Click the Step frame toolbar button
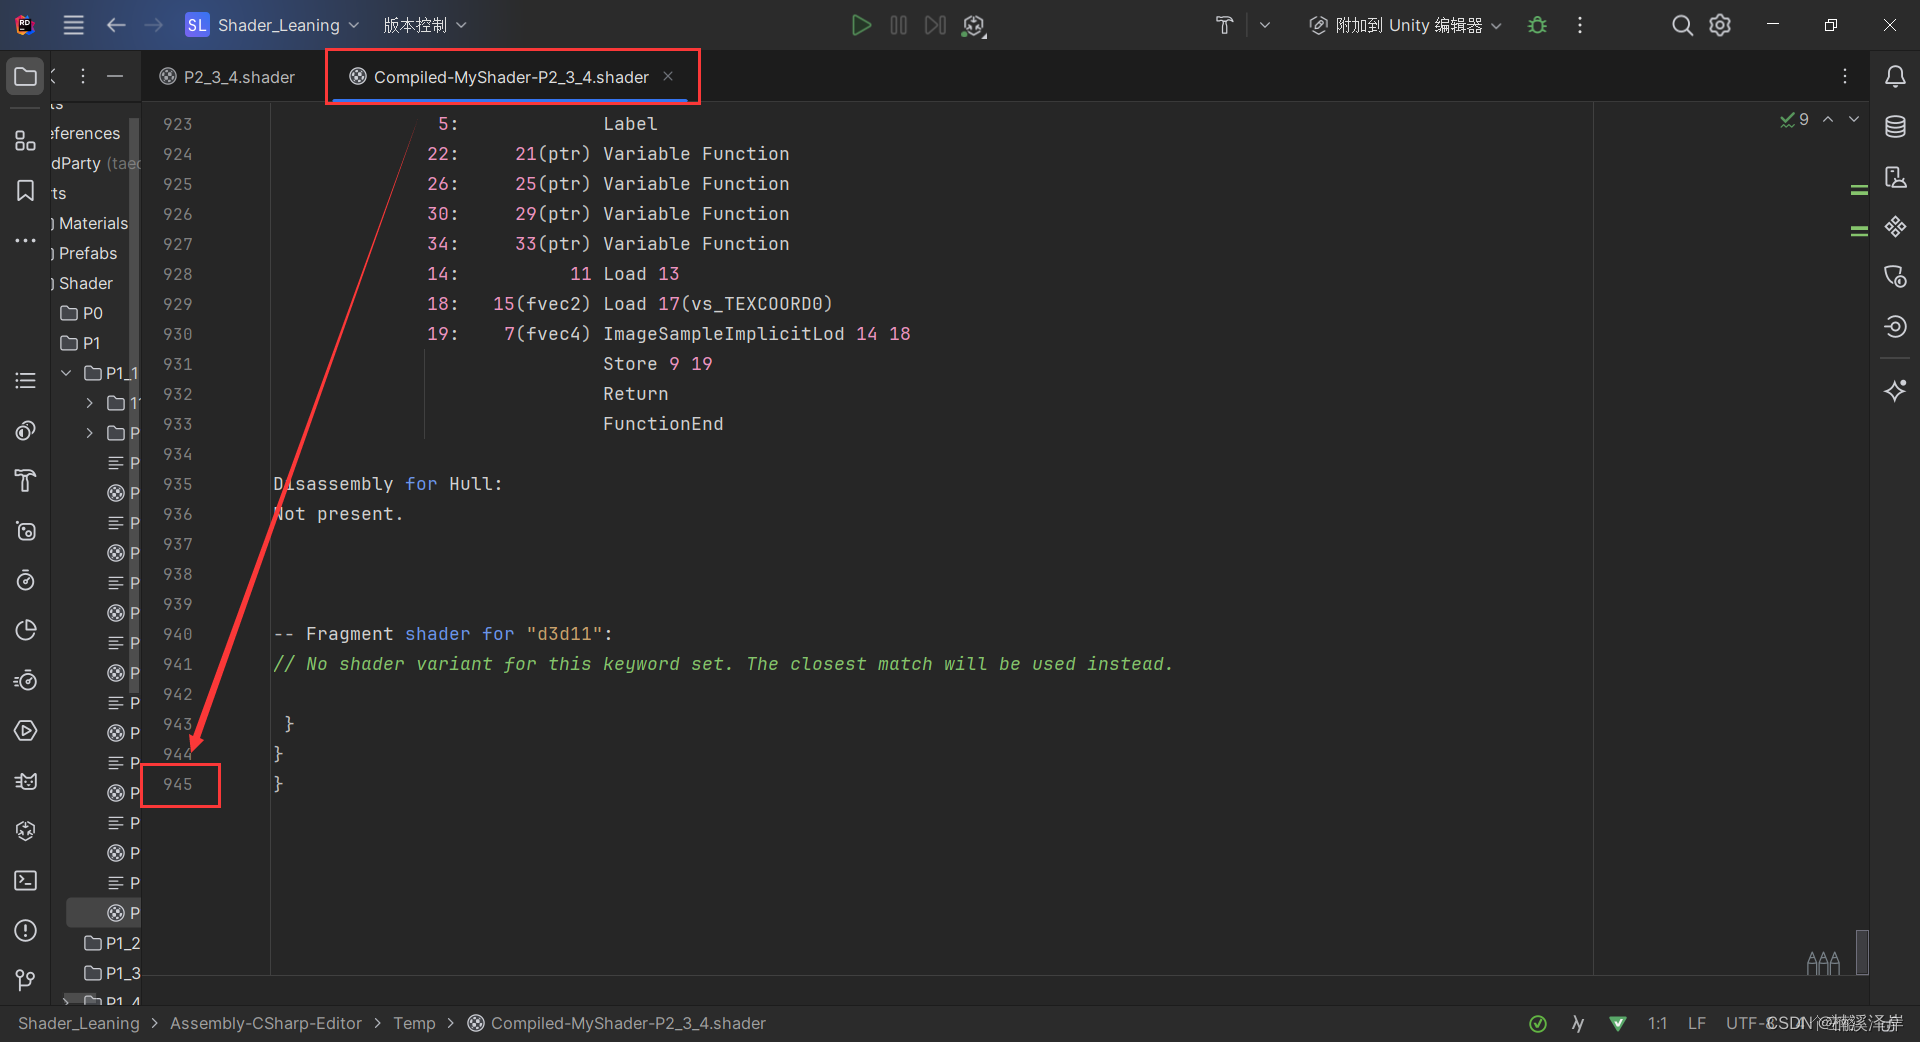This screenshot has height=1042, width=1920. (x=935, y=25)
